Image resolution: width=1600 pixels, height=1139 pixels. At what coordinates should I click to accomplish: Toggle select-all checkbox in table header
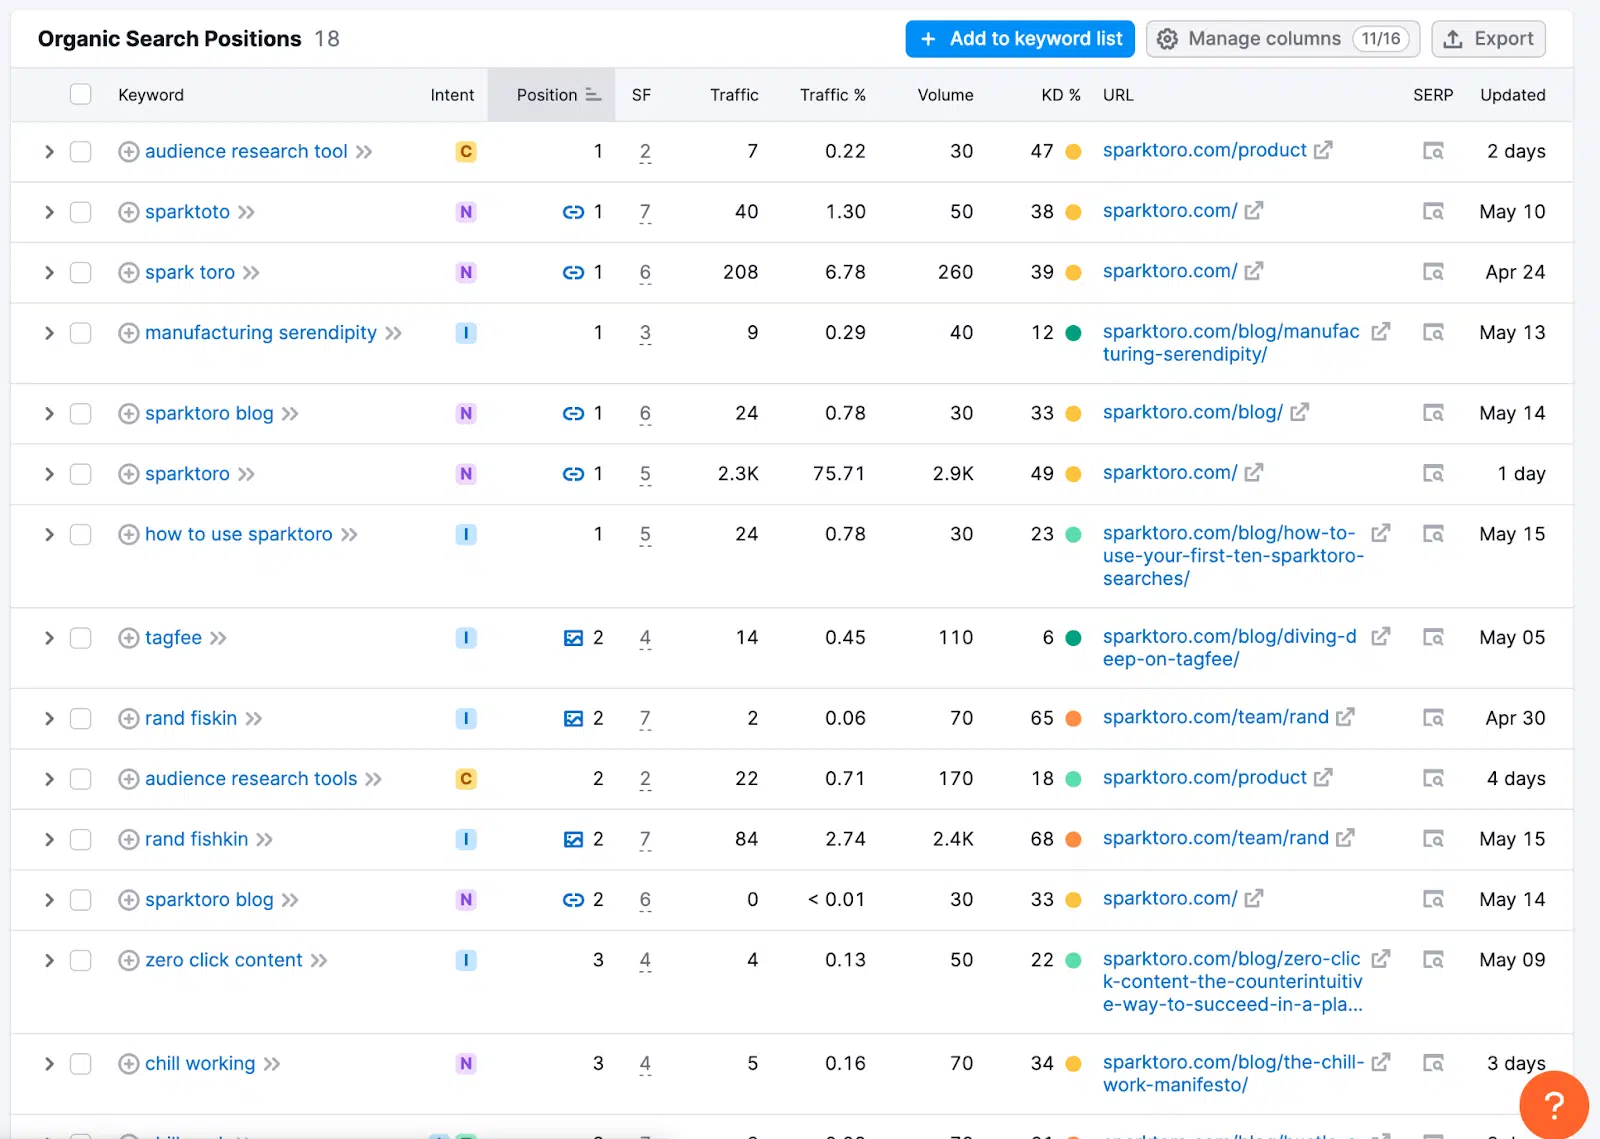pyautogui.click(x=81, y=94)
